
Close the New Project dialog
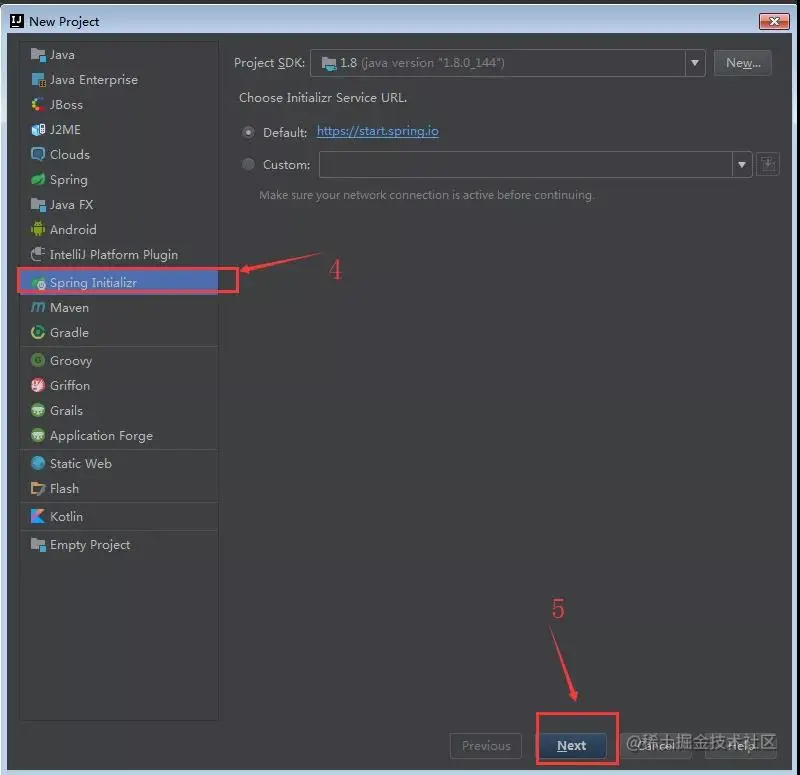point(773,21)
